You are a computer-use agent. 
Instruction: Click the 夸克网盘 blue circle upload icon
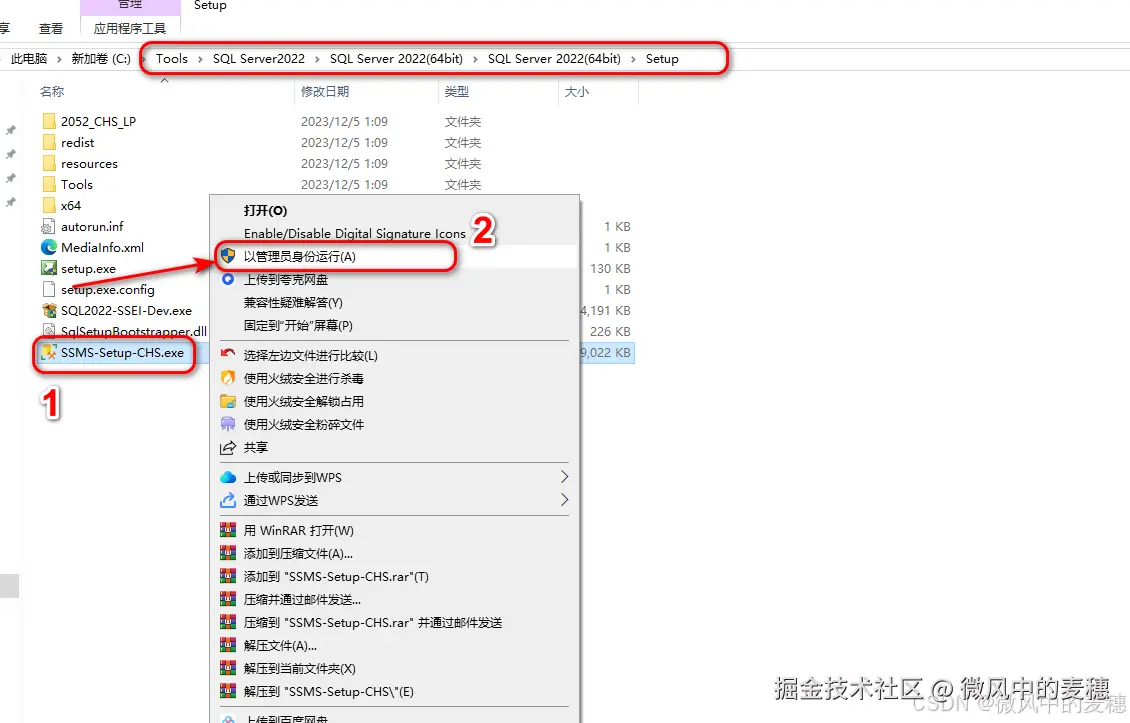pyautogui.click(x=229, y=279)
